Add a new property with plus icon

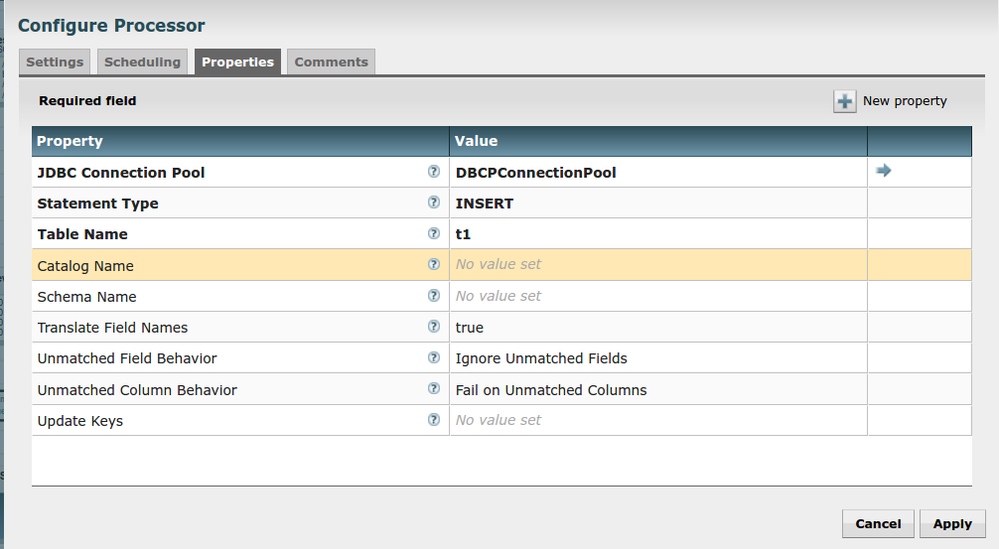click(845, 101)
